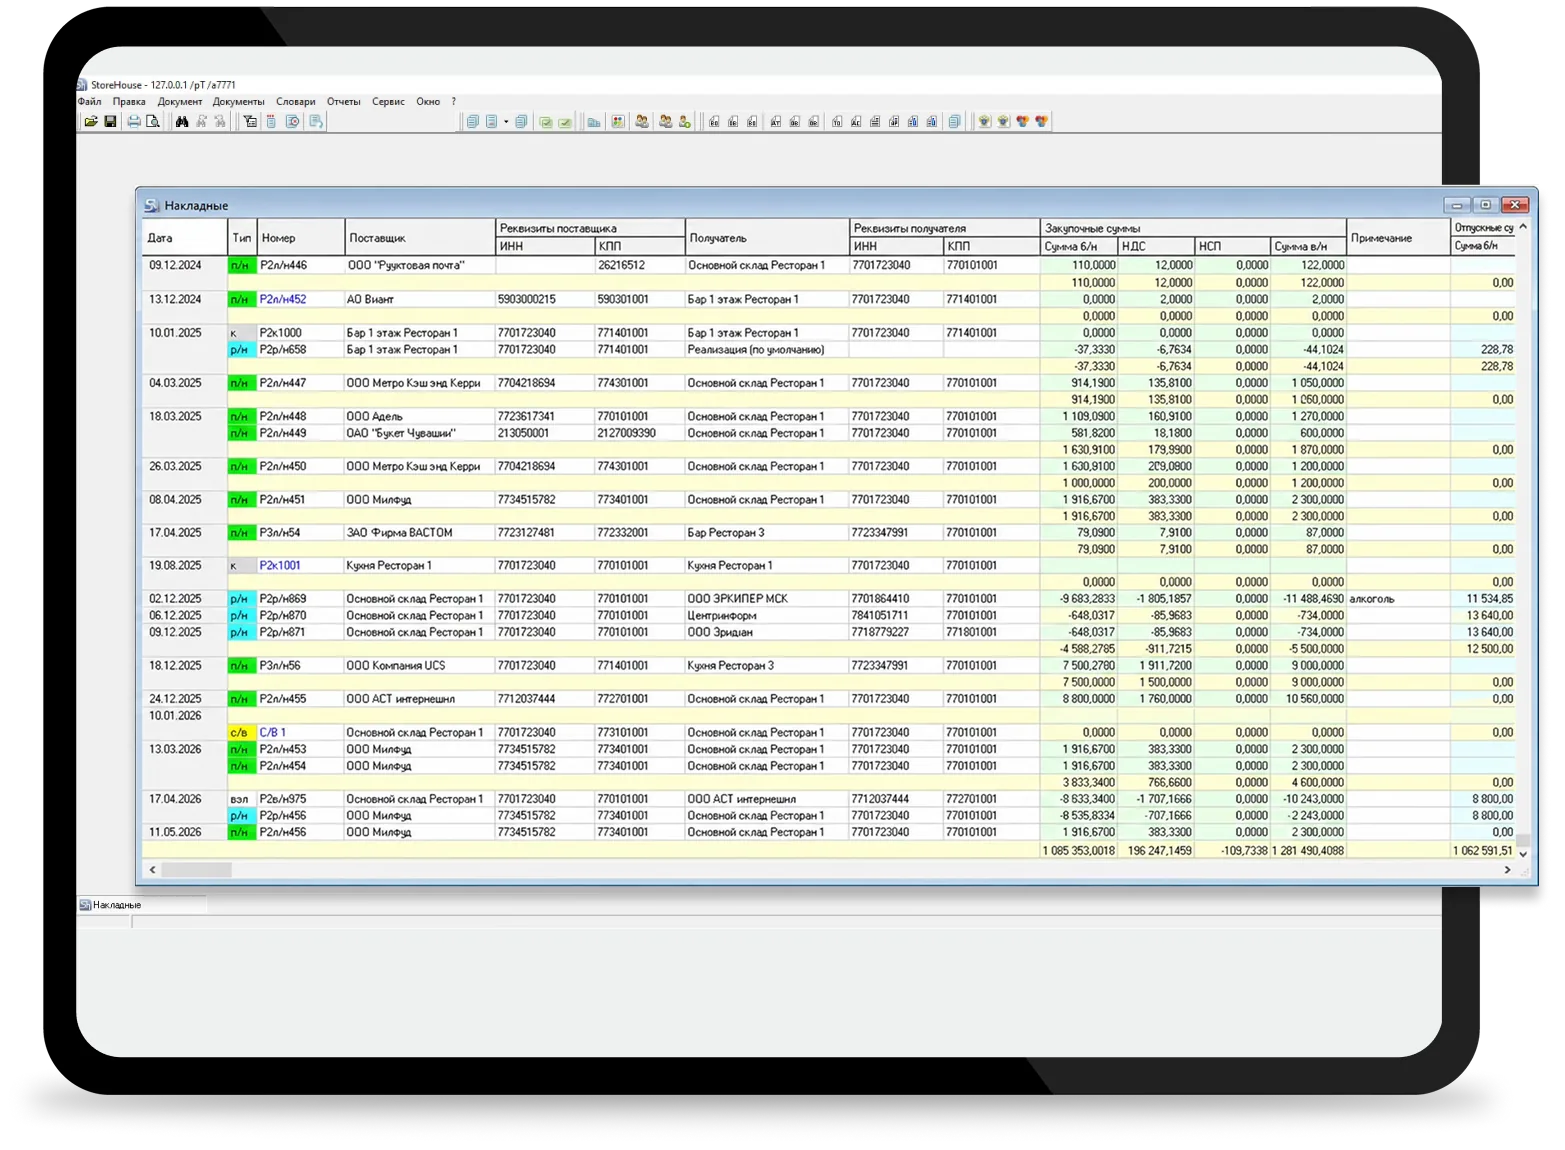Click the calculator icon in toolbar
The height and width of the screenshot is (1150, 1565).
point(618,122)
